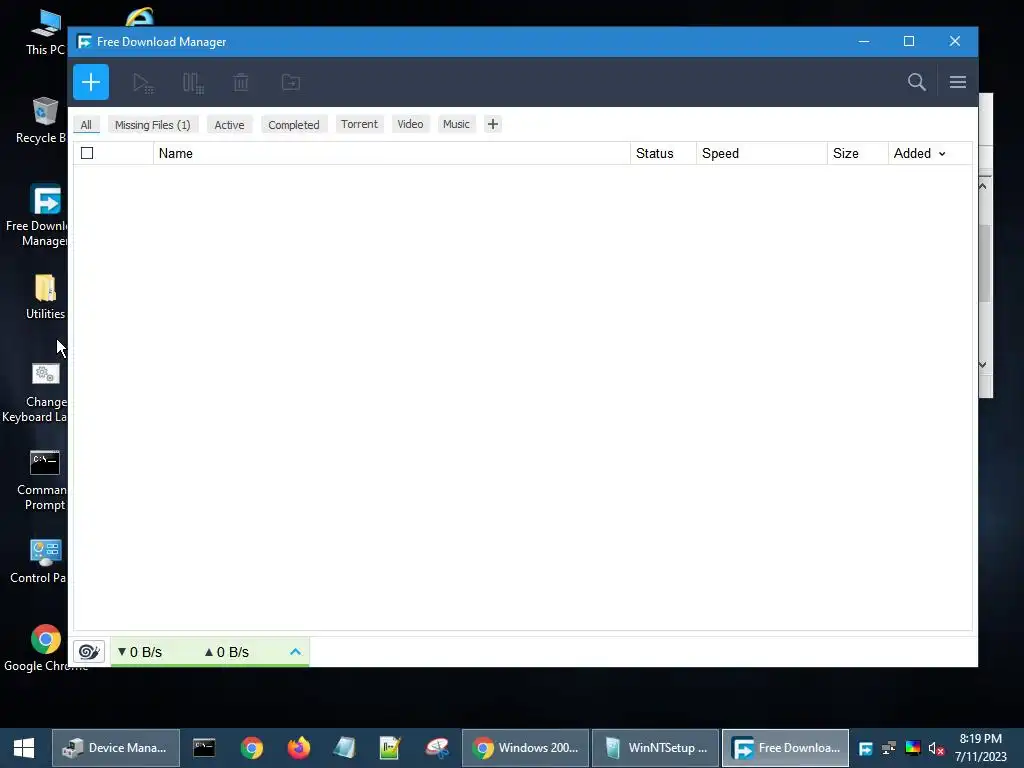The height and width of the screenshot is (768, 1024).
Task: Click the start all downloads play icon
Action: pyautogui.click(x=143, y=83)
